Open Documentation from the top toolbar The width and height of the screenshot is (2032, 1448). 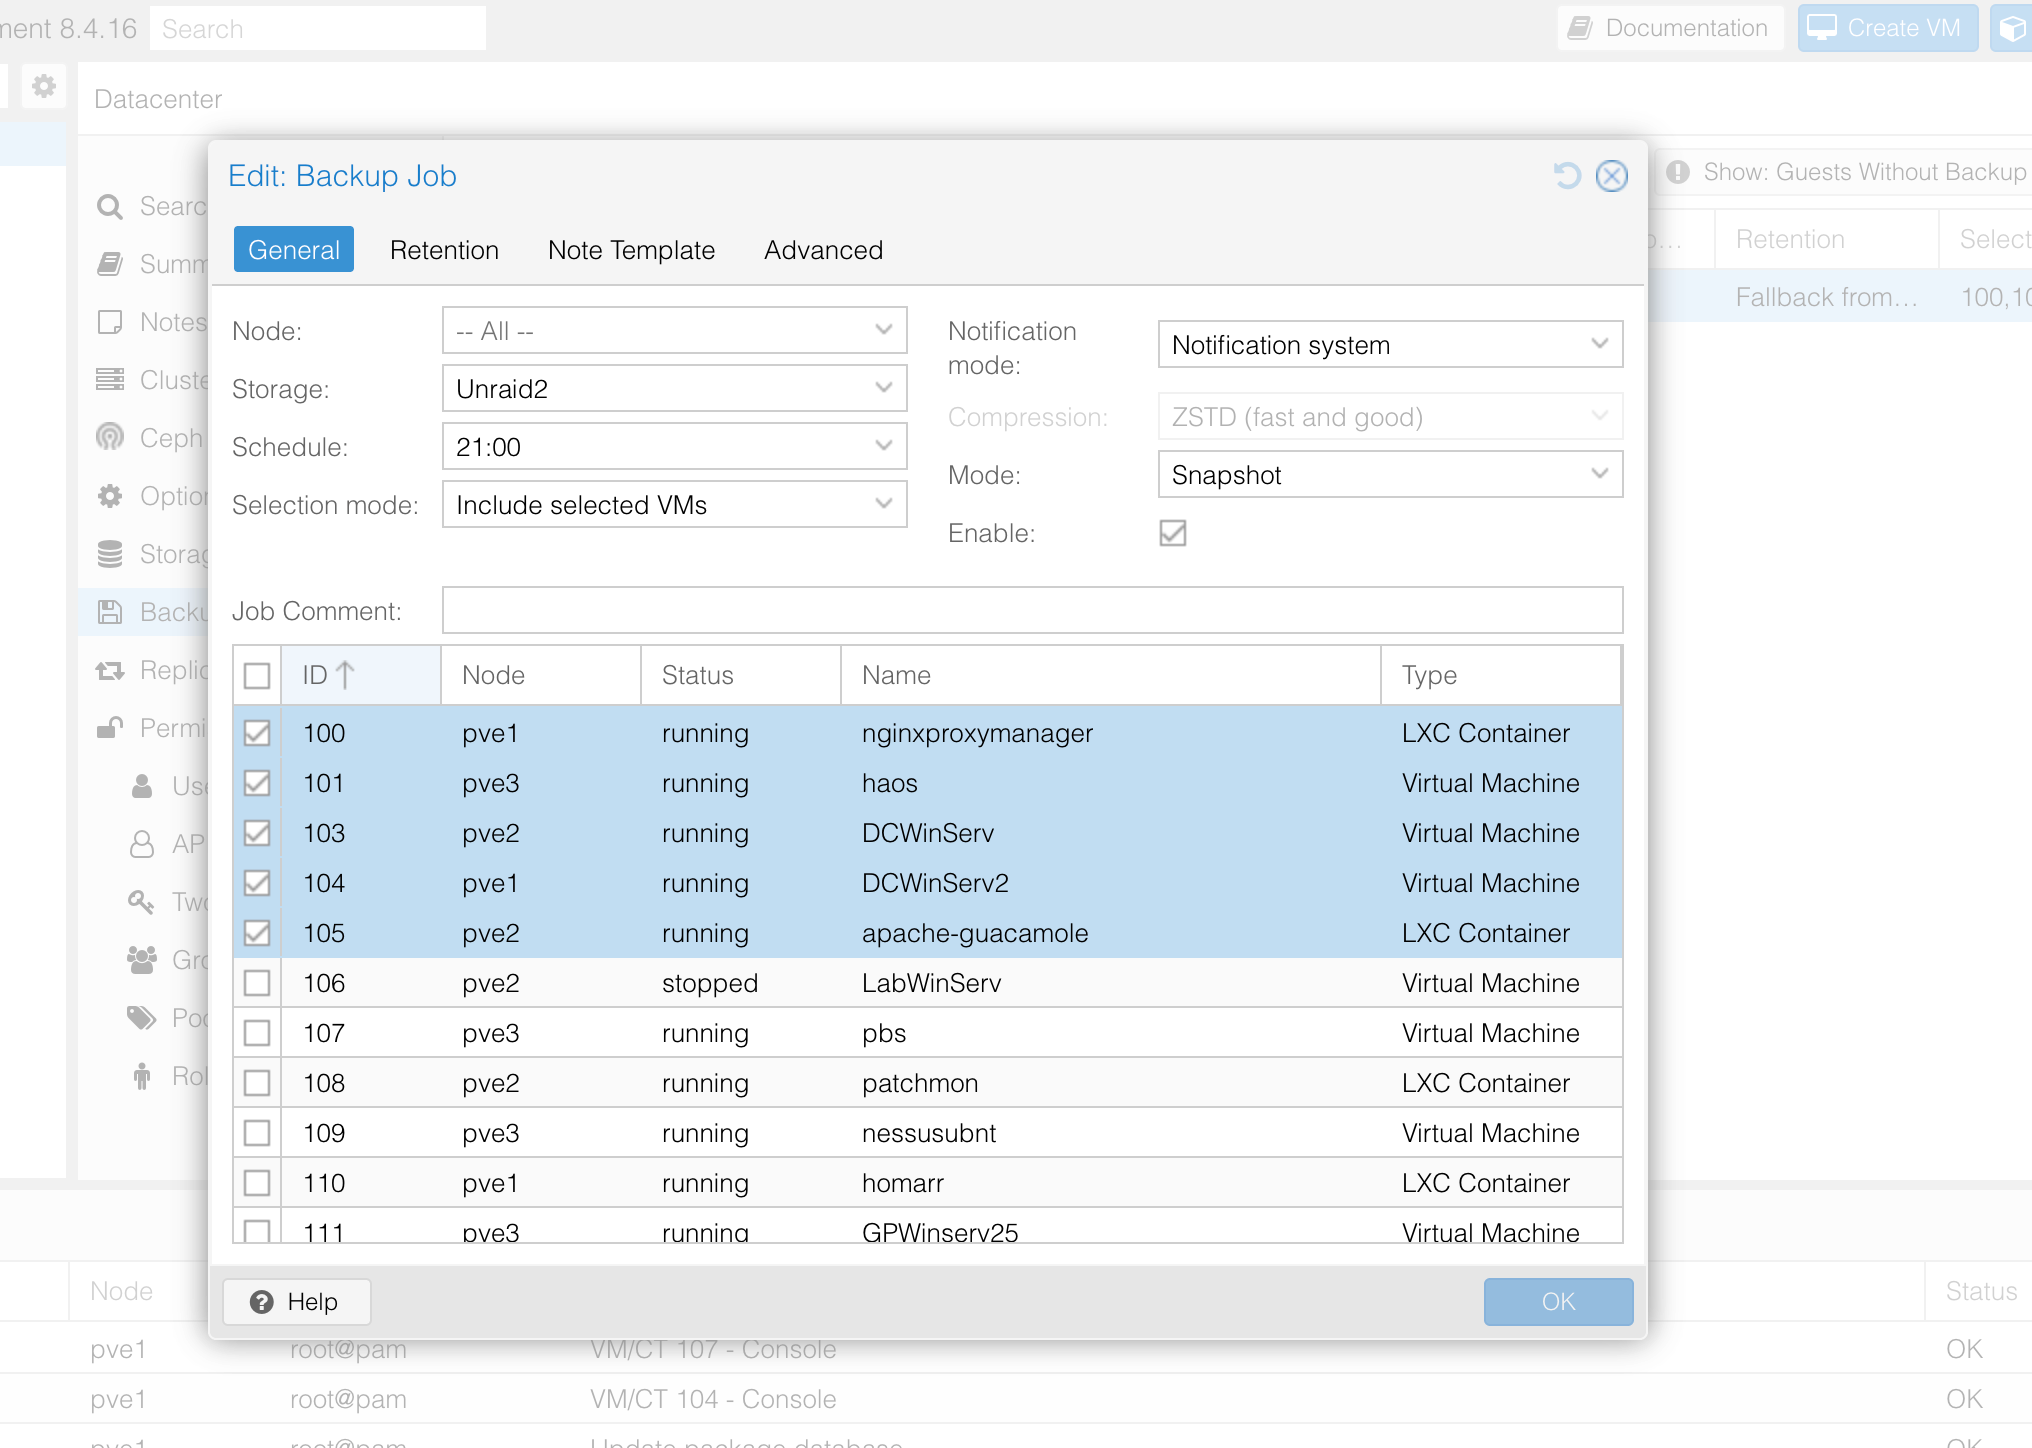(1669, 27)
